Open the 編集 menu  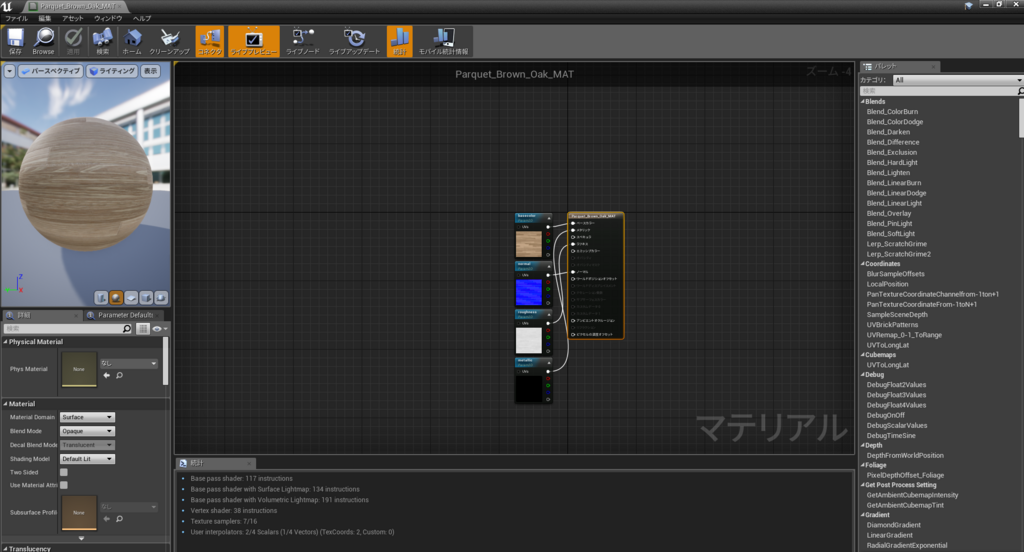tap(44, 18)
